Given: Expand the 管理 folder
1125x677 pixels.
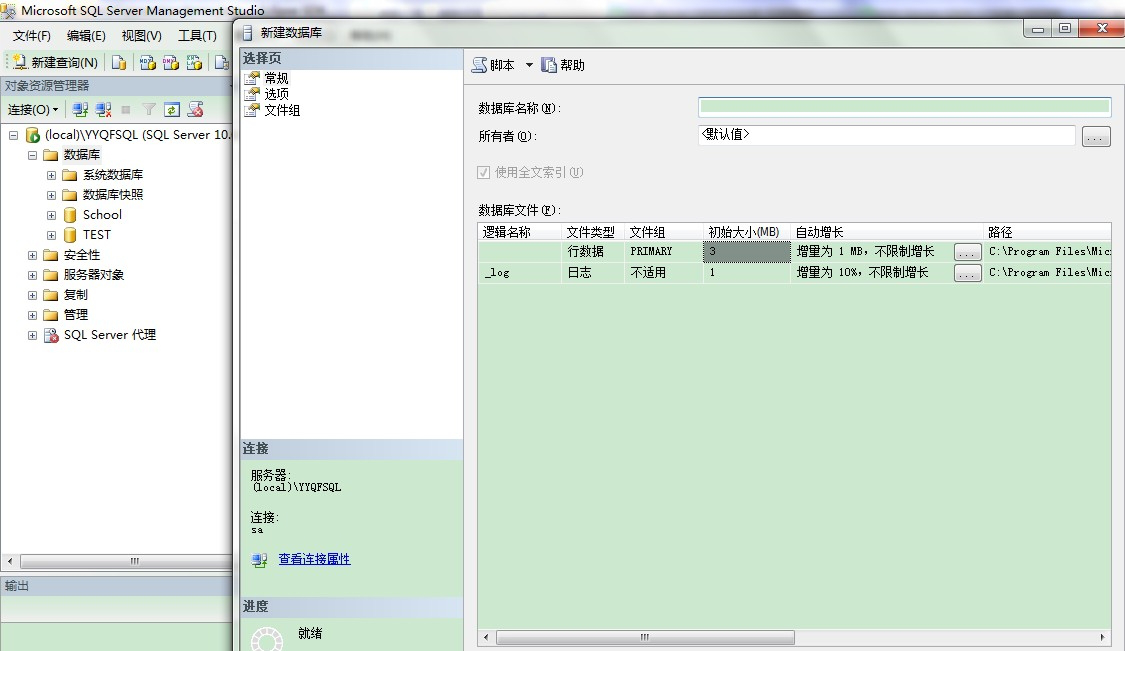Looking at the screenshot, I should click(x=32, y=316).
